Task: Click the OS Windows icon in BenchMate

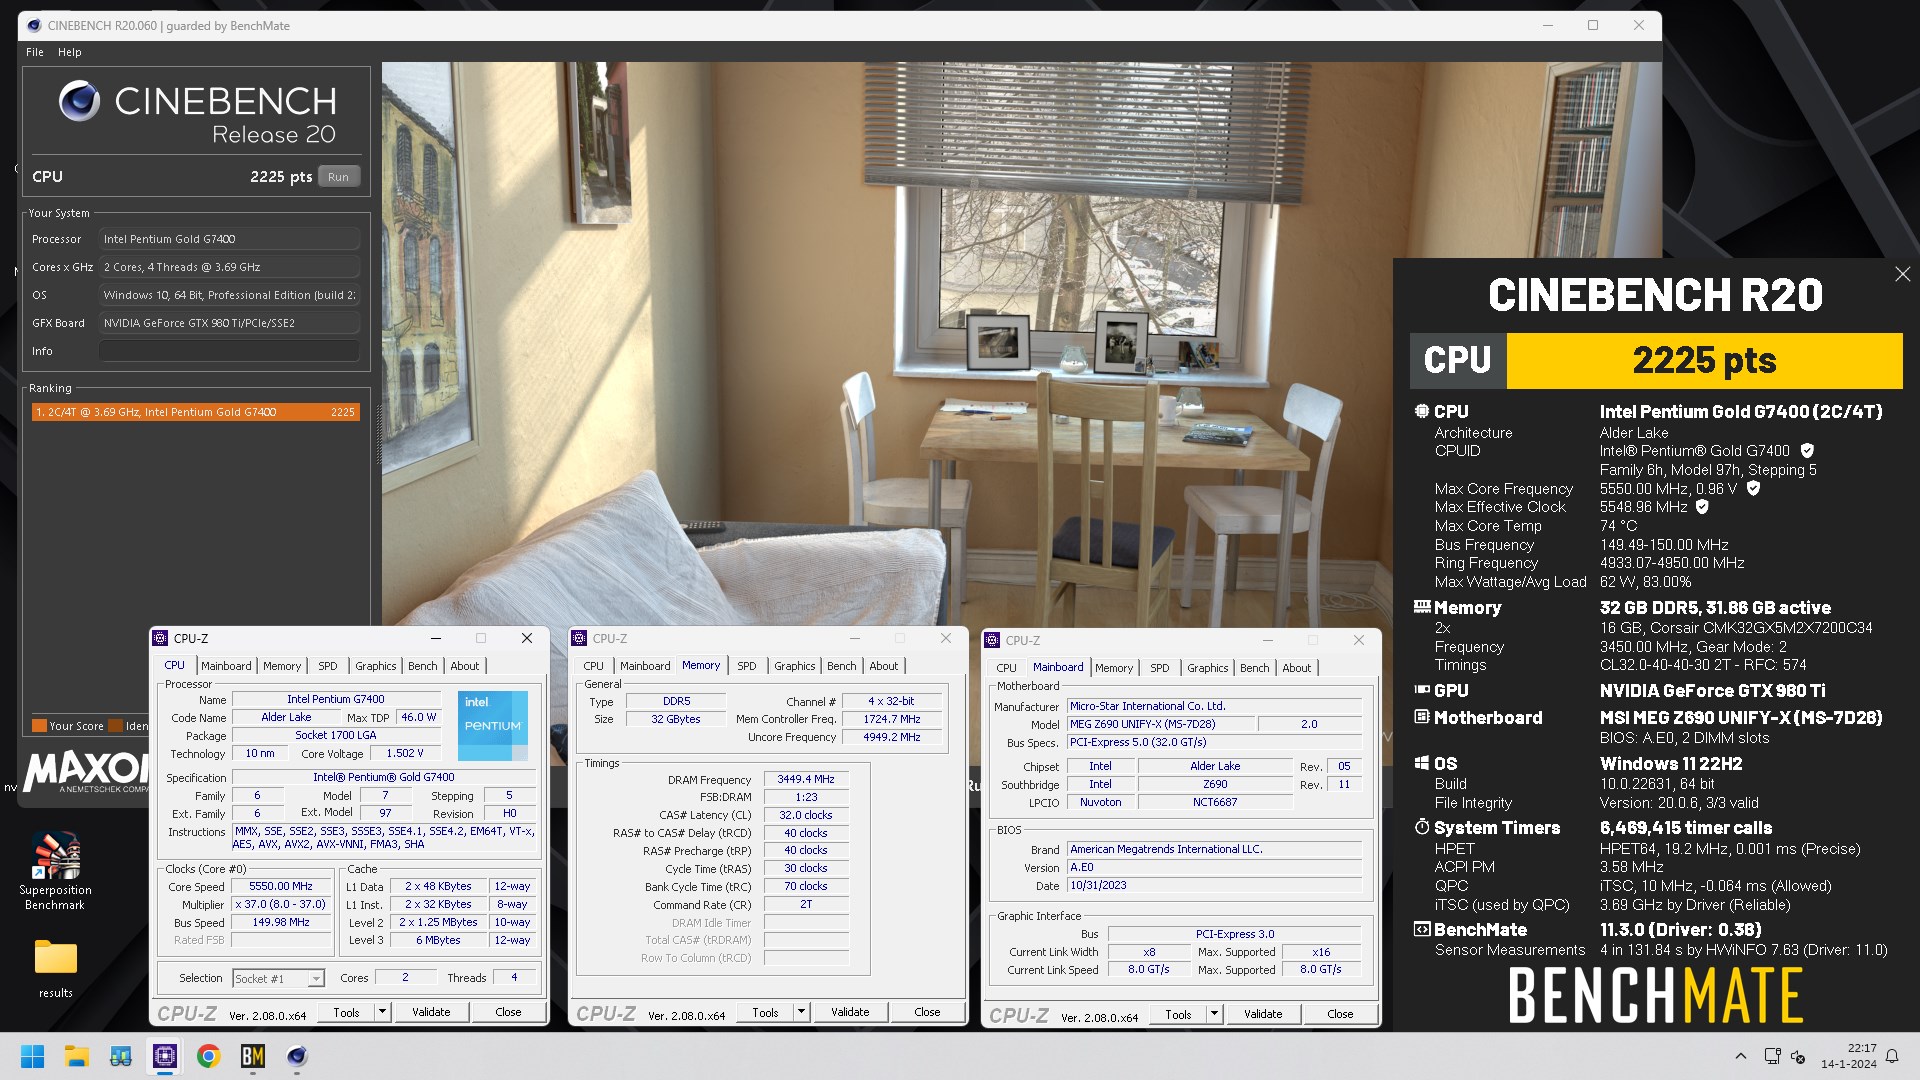Action: [x=1422, y=763]
